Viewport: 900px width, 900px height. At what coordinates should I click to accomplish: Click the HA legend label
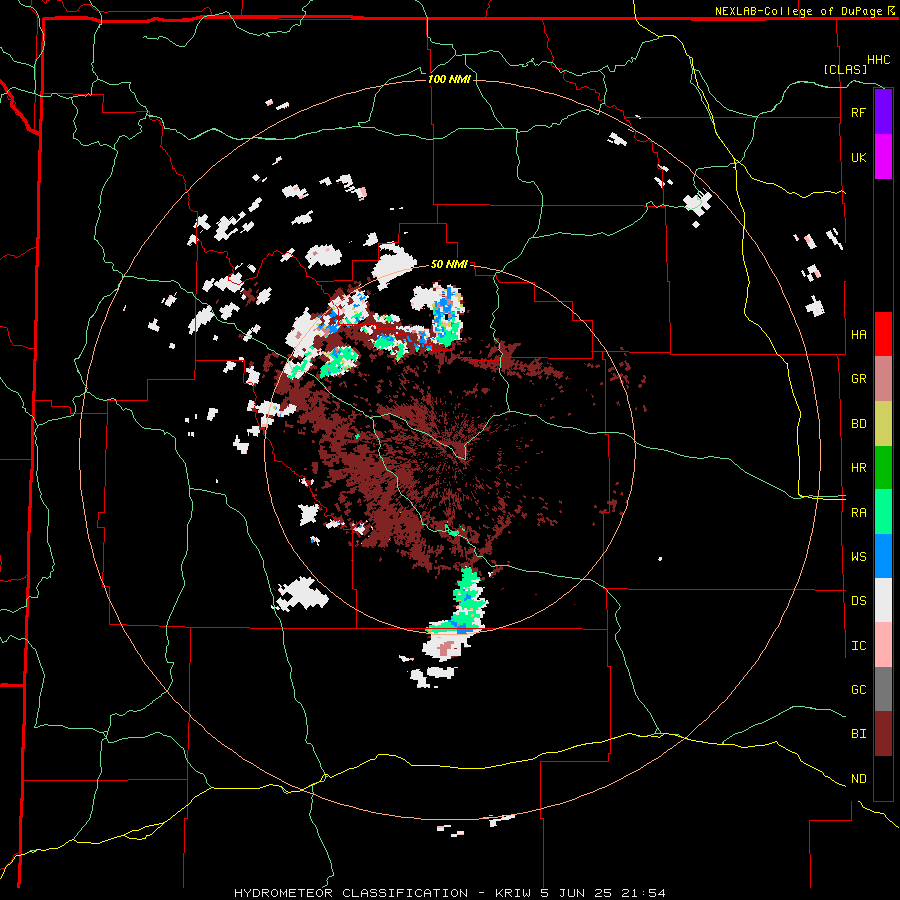point(858,335)
